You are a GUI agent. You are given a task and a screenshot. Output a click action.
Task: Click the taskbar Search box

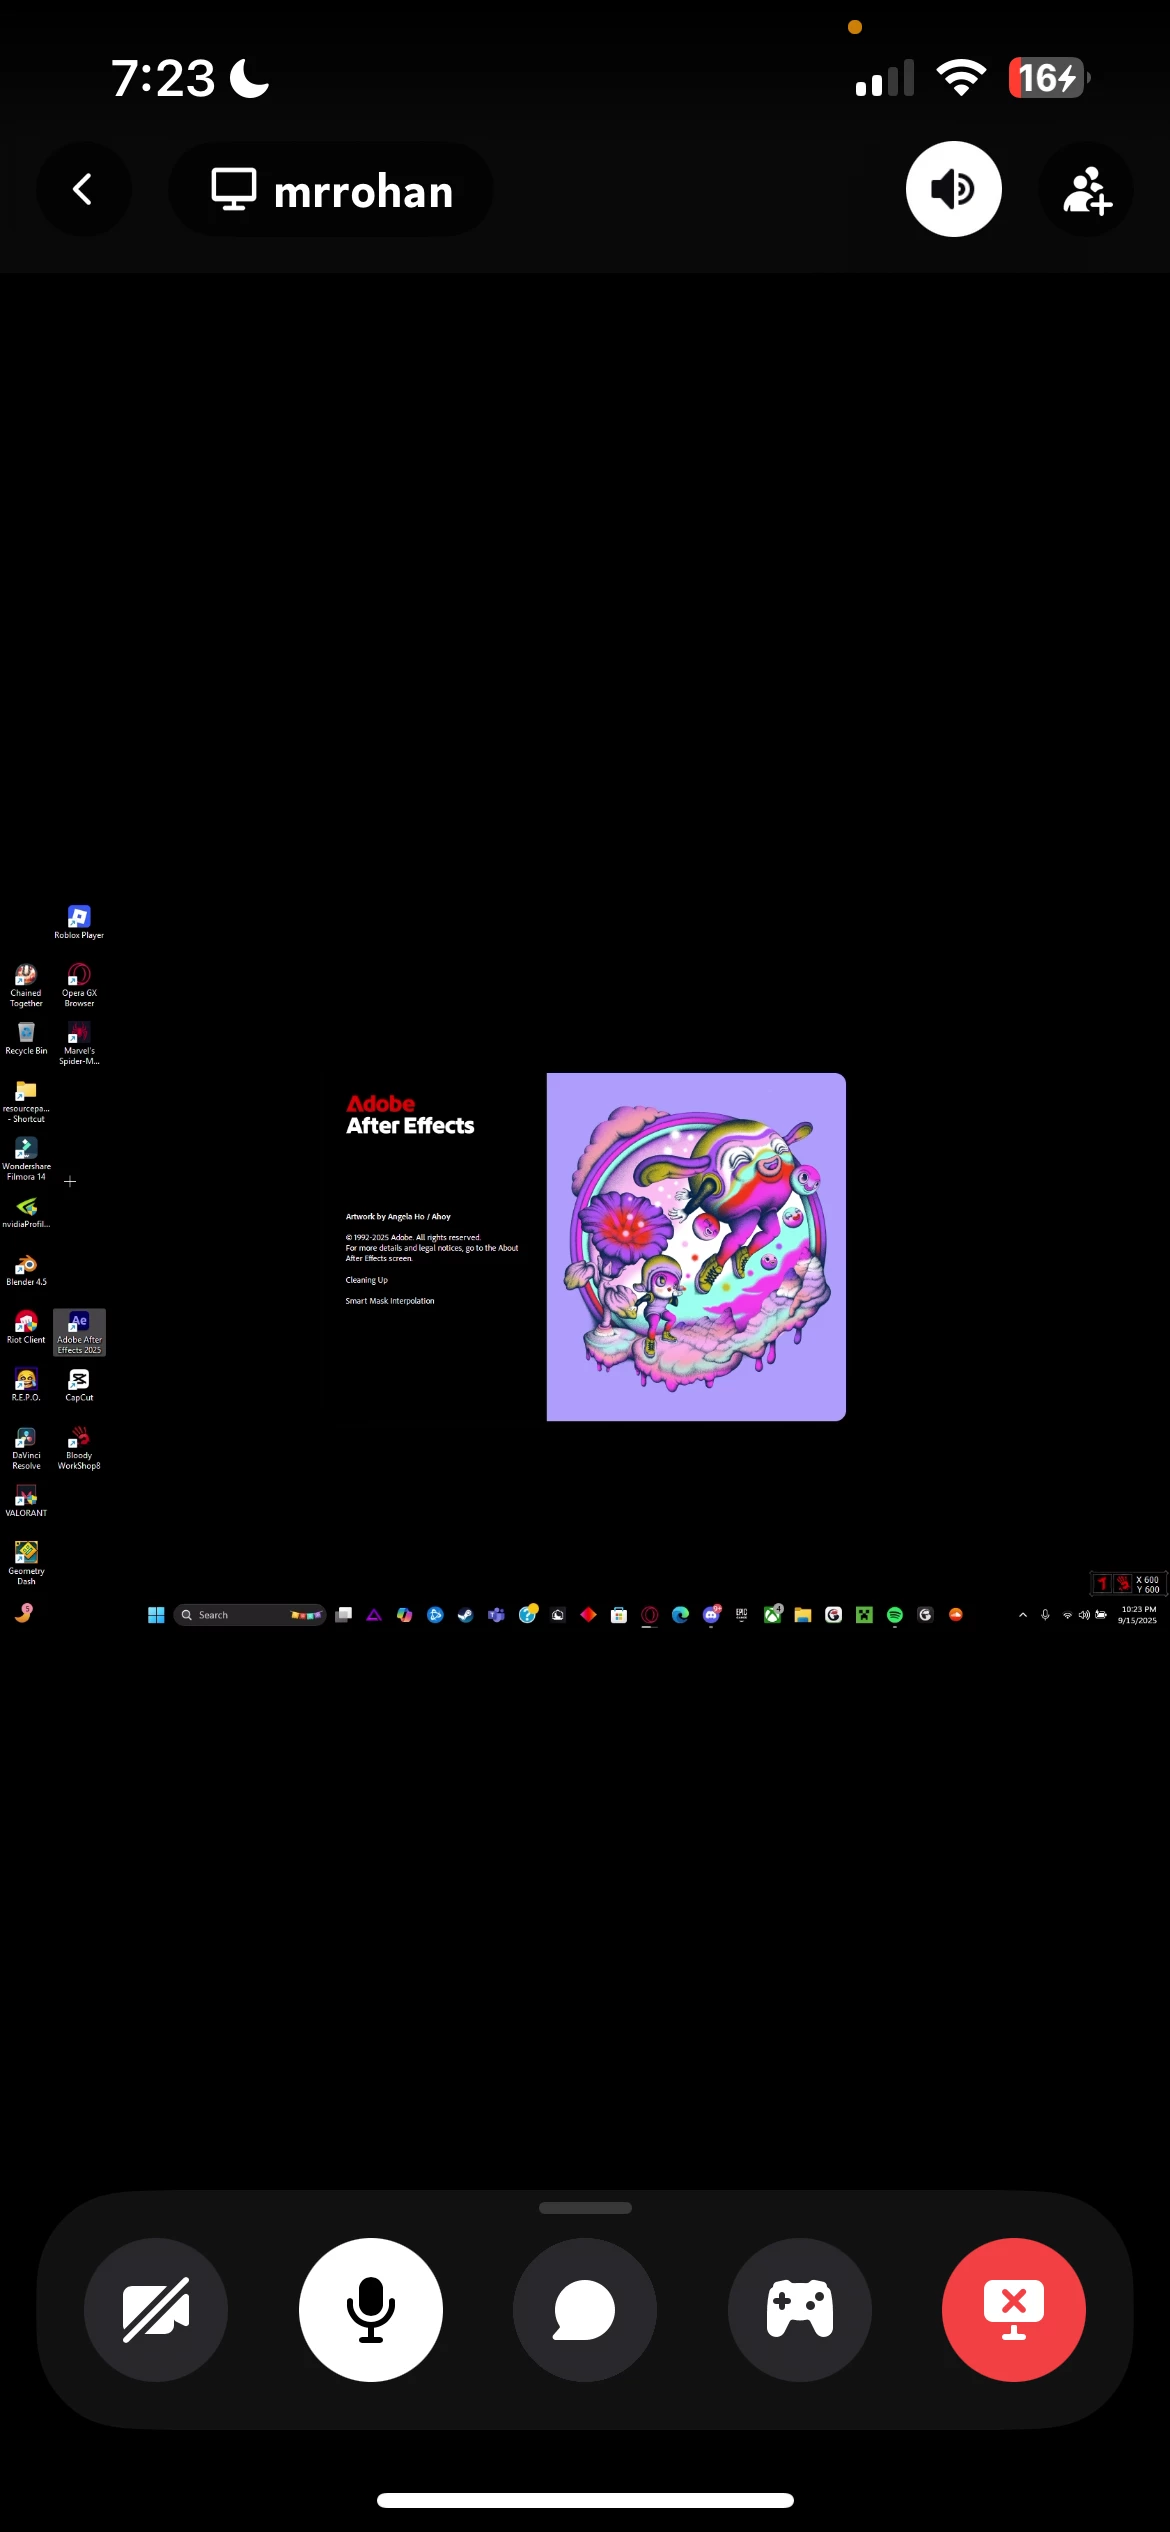(250, 1615)
